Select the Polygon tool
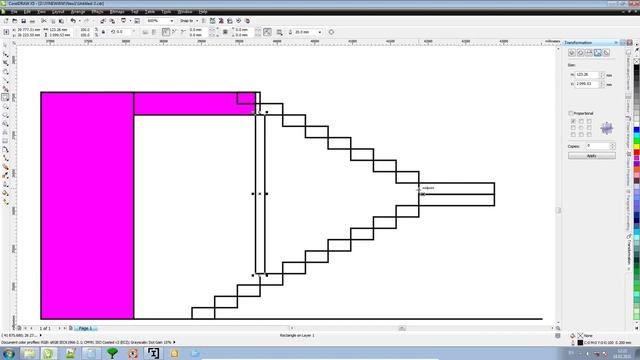 coord(6,115)
